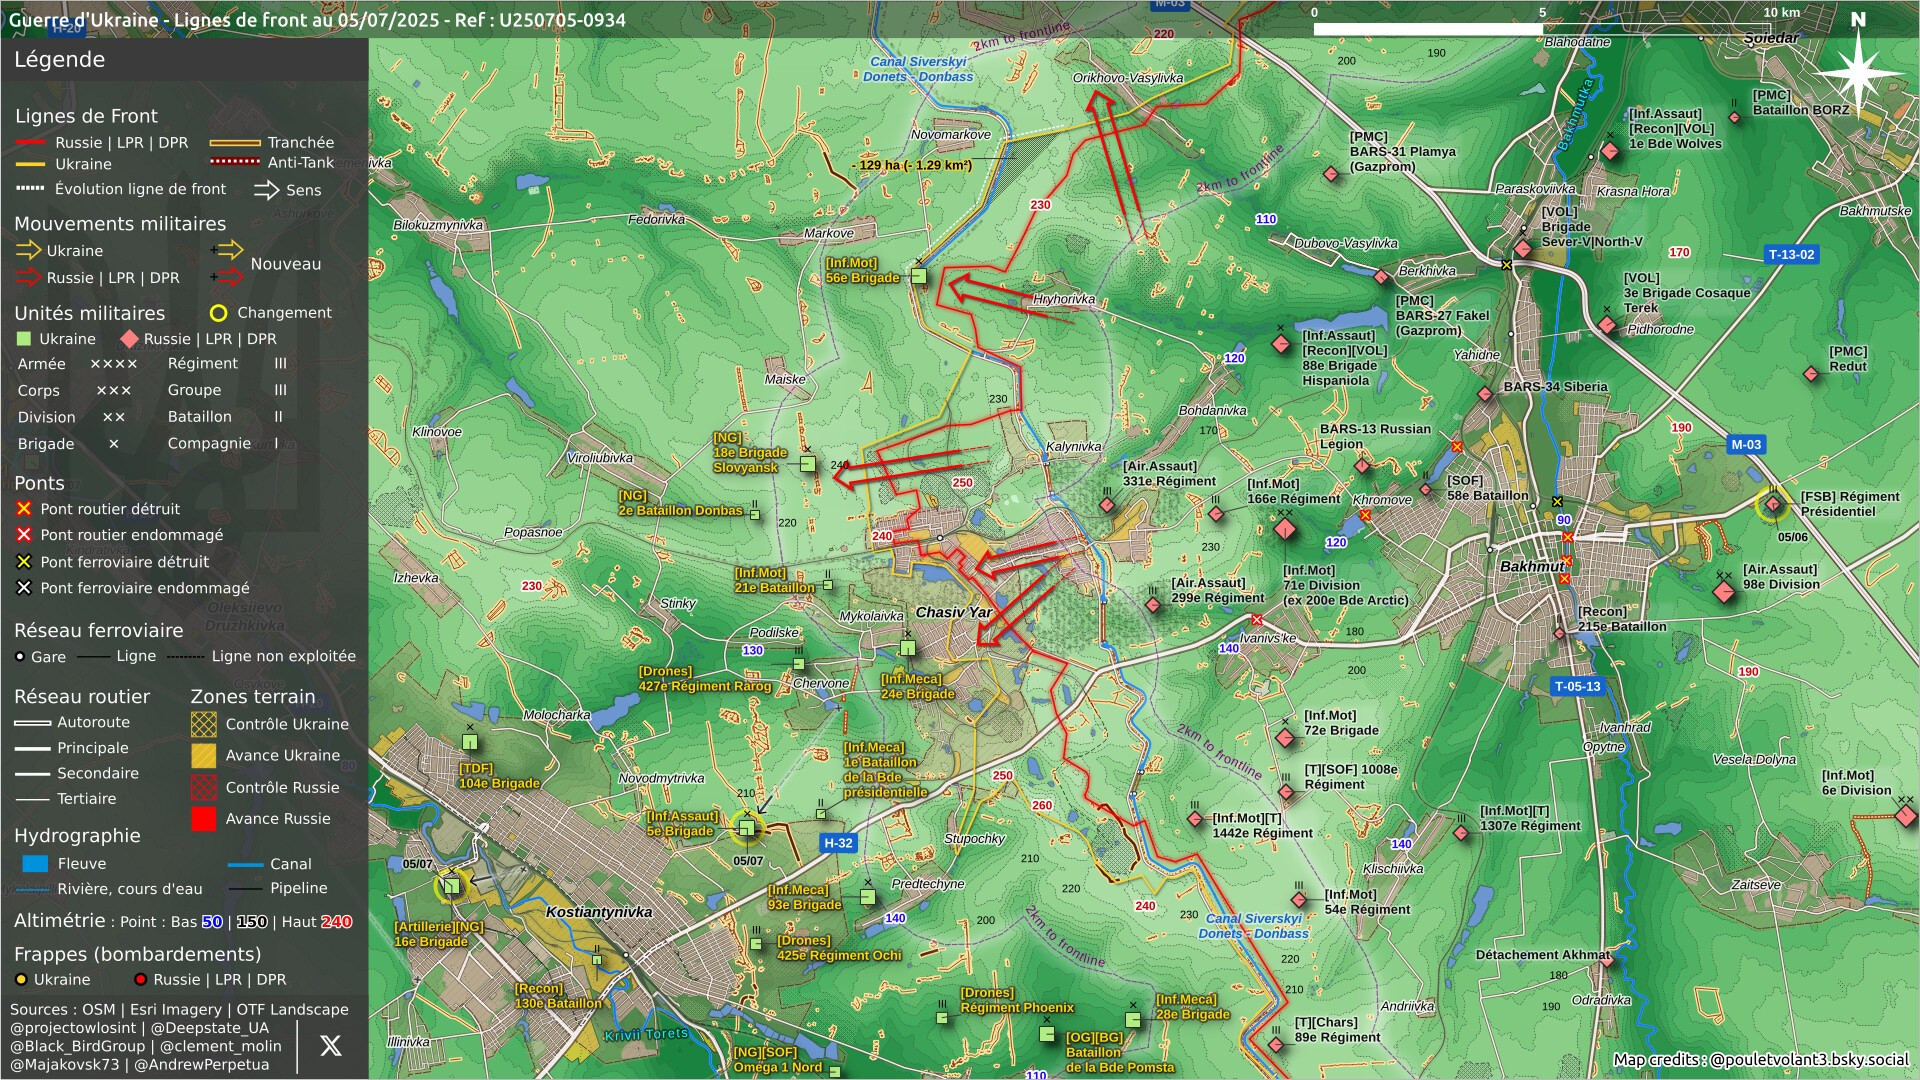Click the Fleuve blue legend swatch
The image size is (1920, 1080).
pos(35,864)
